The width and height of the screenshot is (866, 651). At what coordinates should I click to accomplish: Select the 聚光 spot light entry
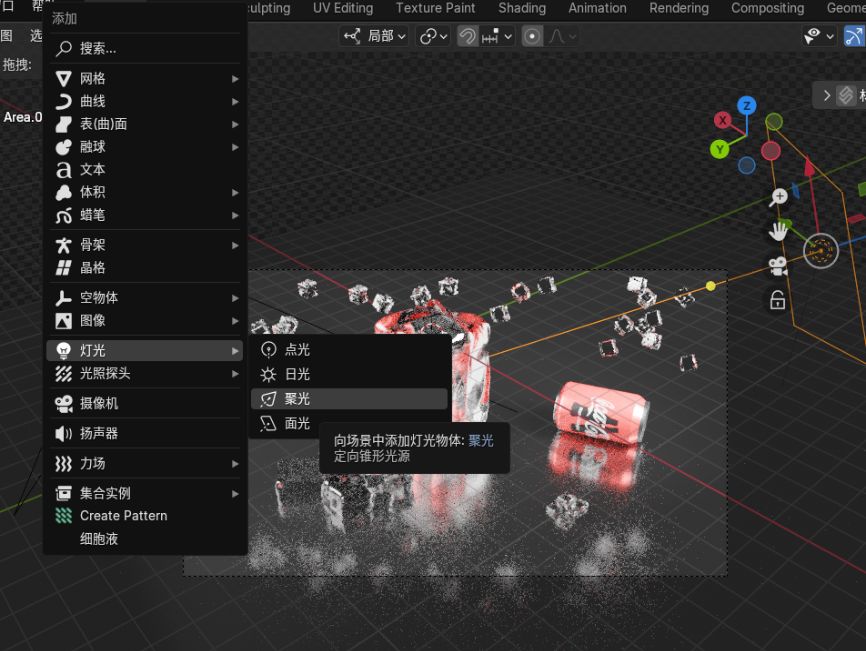tap(349, 399)
